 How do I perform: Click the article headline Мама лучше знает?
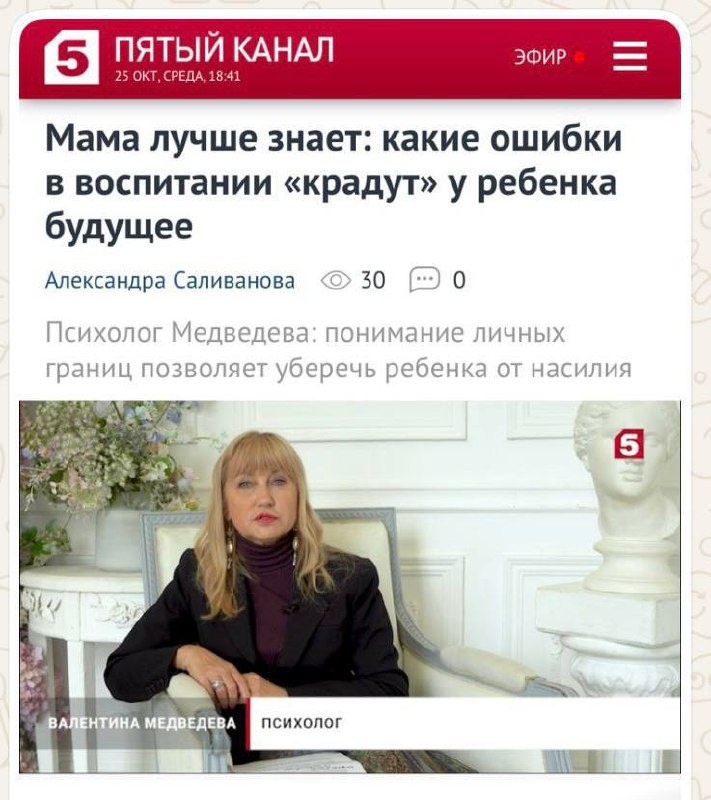click(x=334, y=182)
